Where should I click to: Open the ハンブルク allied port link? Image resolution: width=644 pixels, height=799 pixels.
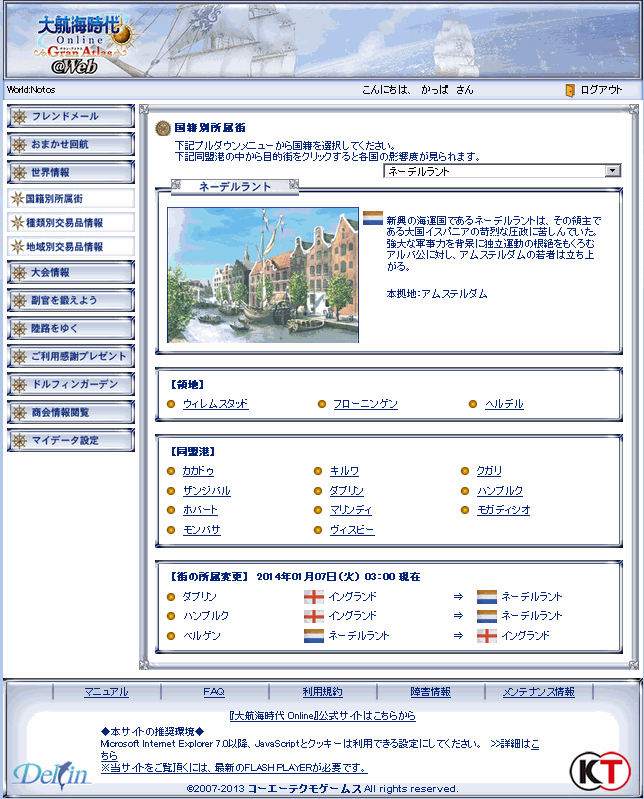point(500,491)
